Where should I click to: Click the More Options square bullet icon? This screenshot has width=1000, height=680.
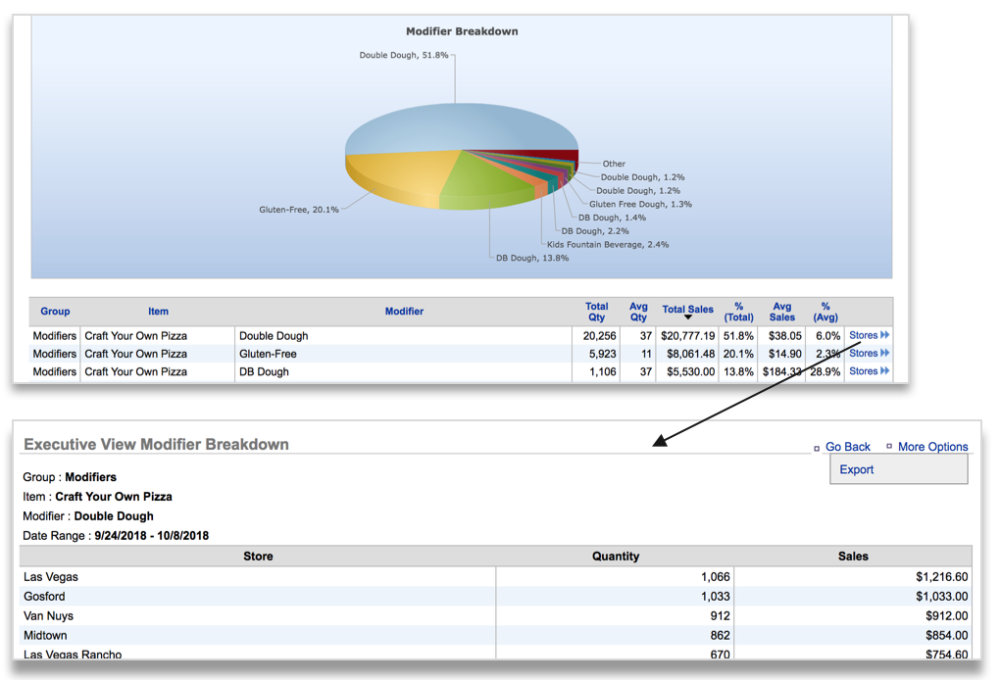pyautogui.click(x=889, y=447)
